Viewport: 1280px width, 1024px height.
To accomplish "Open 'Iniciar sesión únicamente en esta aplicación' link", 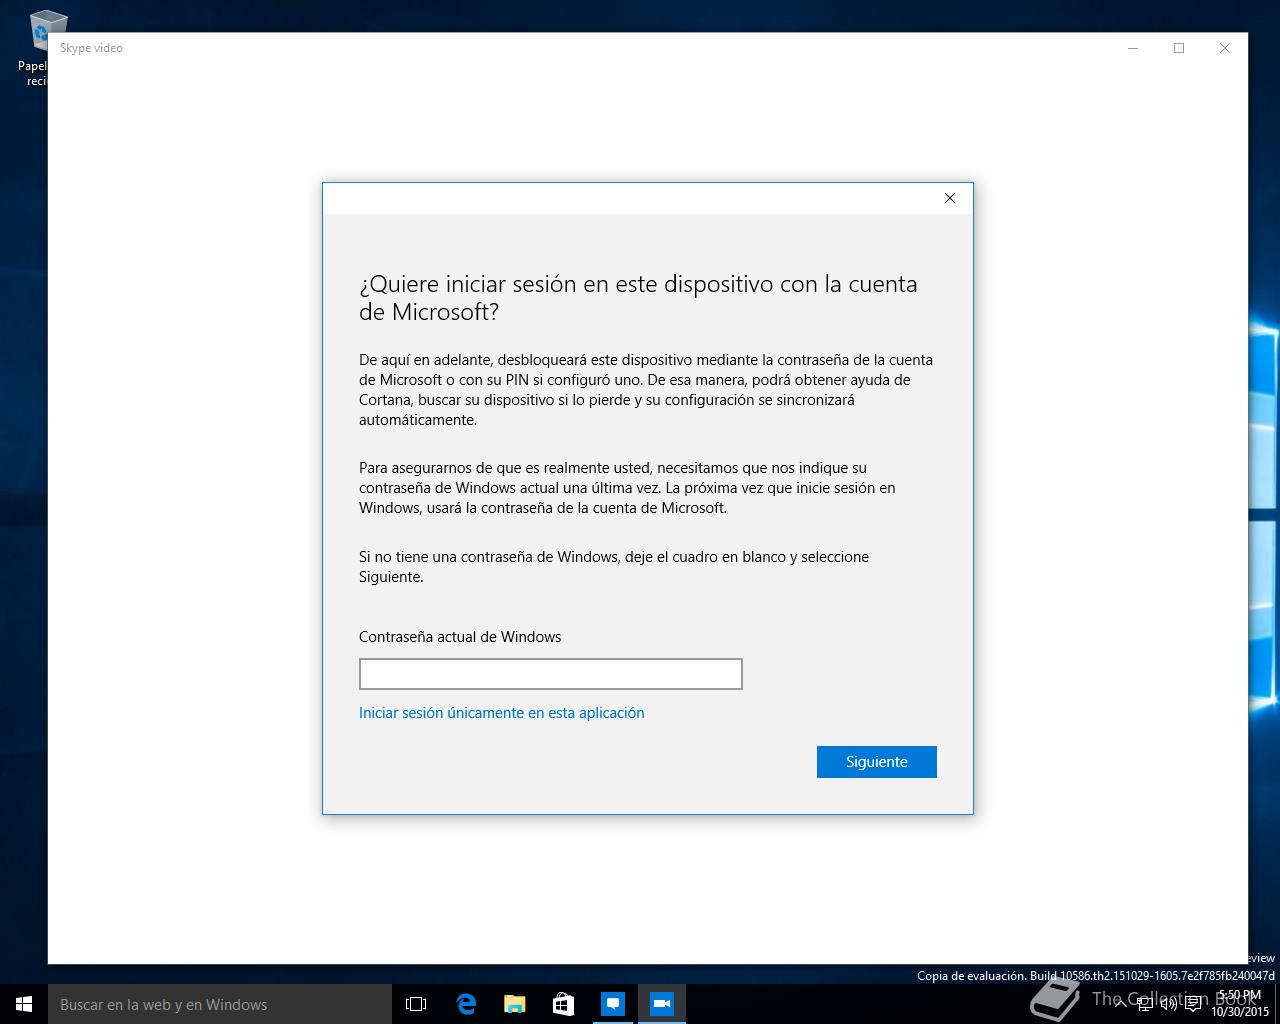I will click(501, 713).
